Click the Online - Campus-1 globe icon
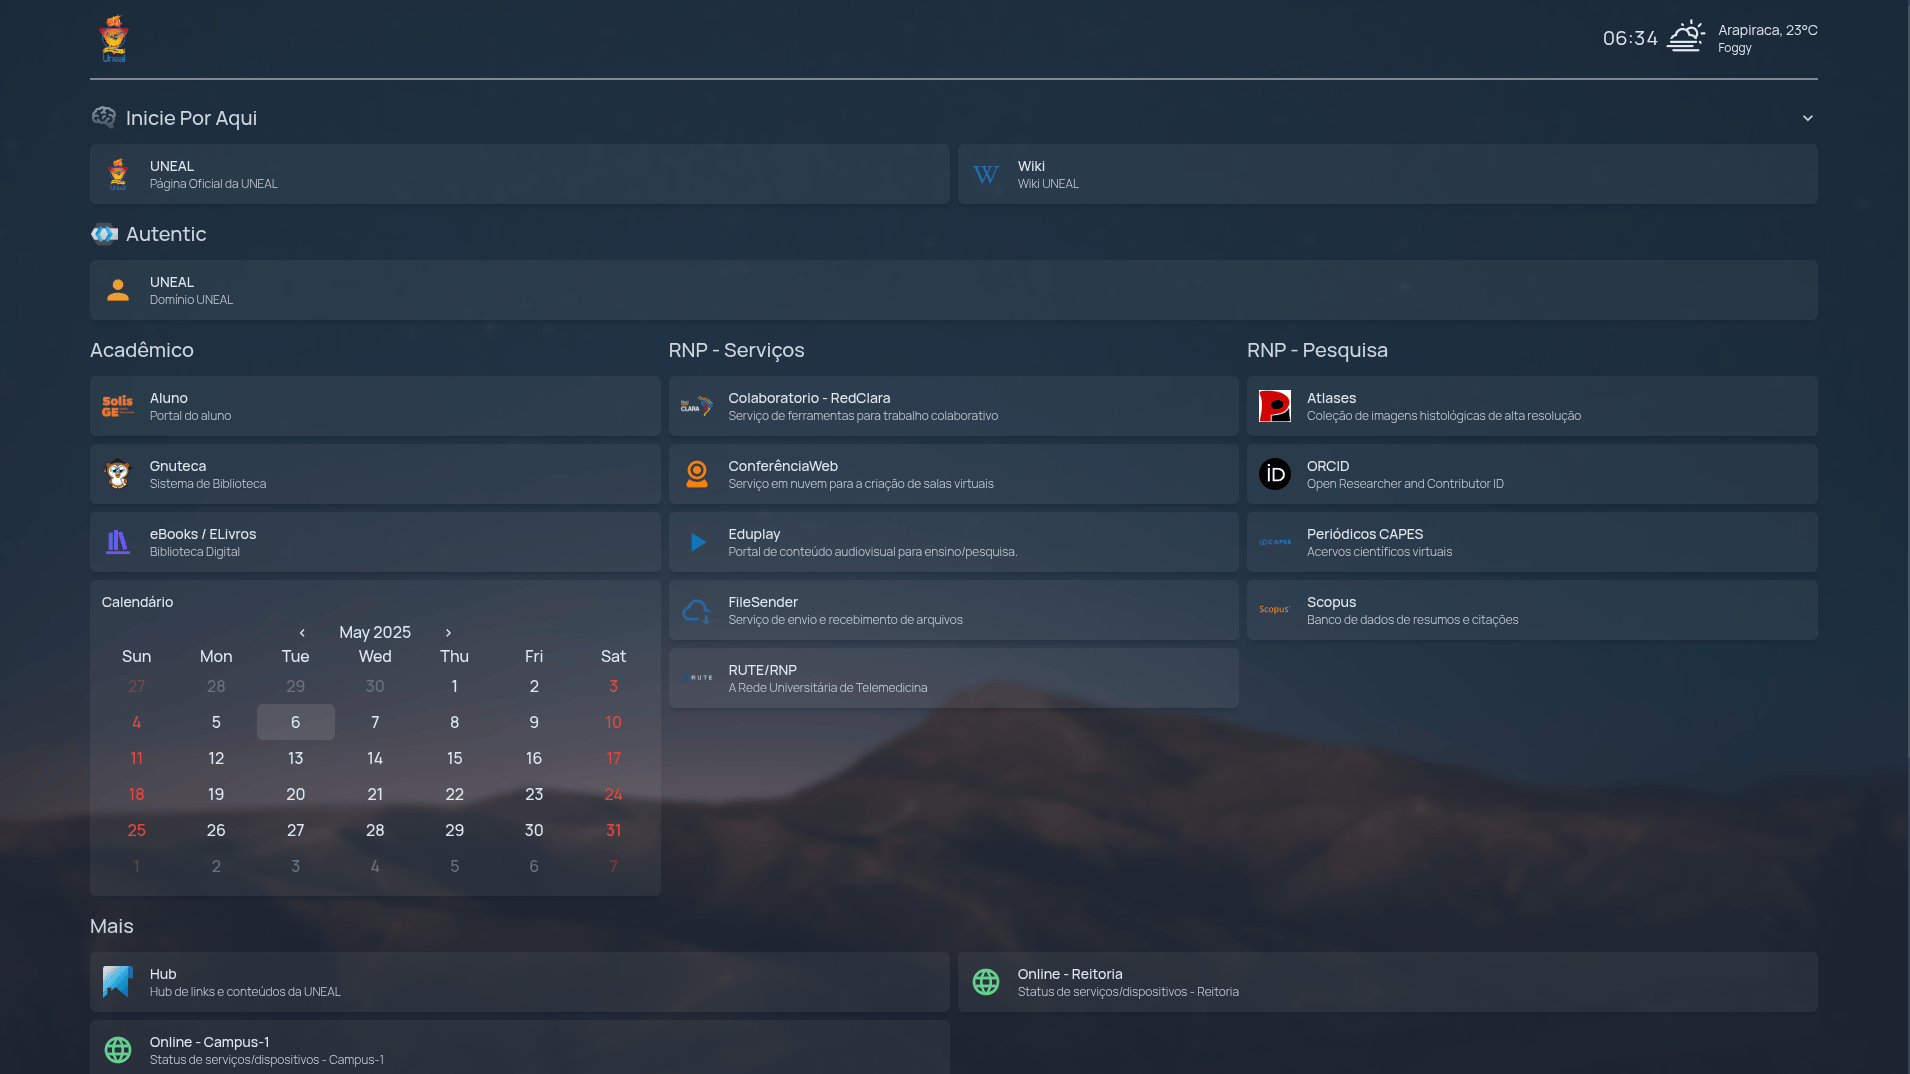This screenshot has width=1910, height=1074. coord(118,1050)
